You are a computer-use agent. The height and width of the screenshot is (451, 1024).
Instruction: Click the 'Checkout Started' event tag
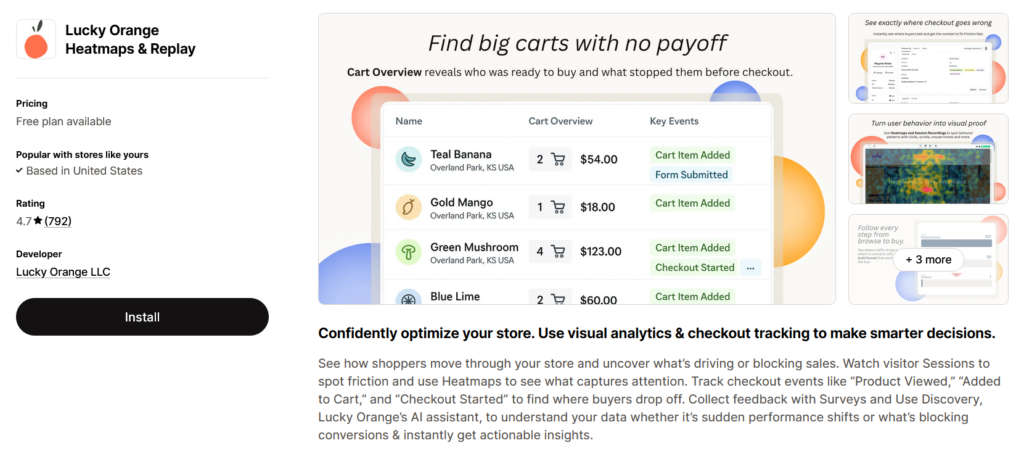pos(694,267)
